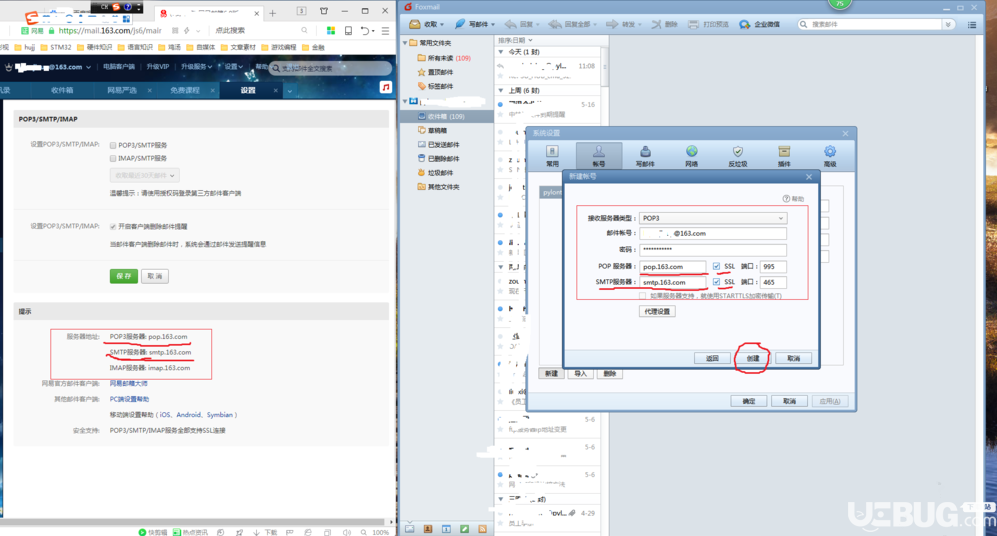Toggle SSL checkbox for POP server
Image resolution: width=997 pixels, height=536 pixels.
[717, 266]
